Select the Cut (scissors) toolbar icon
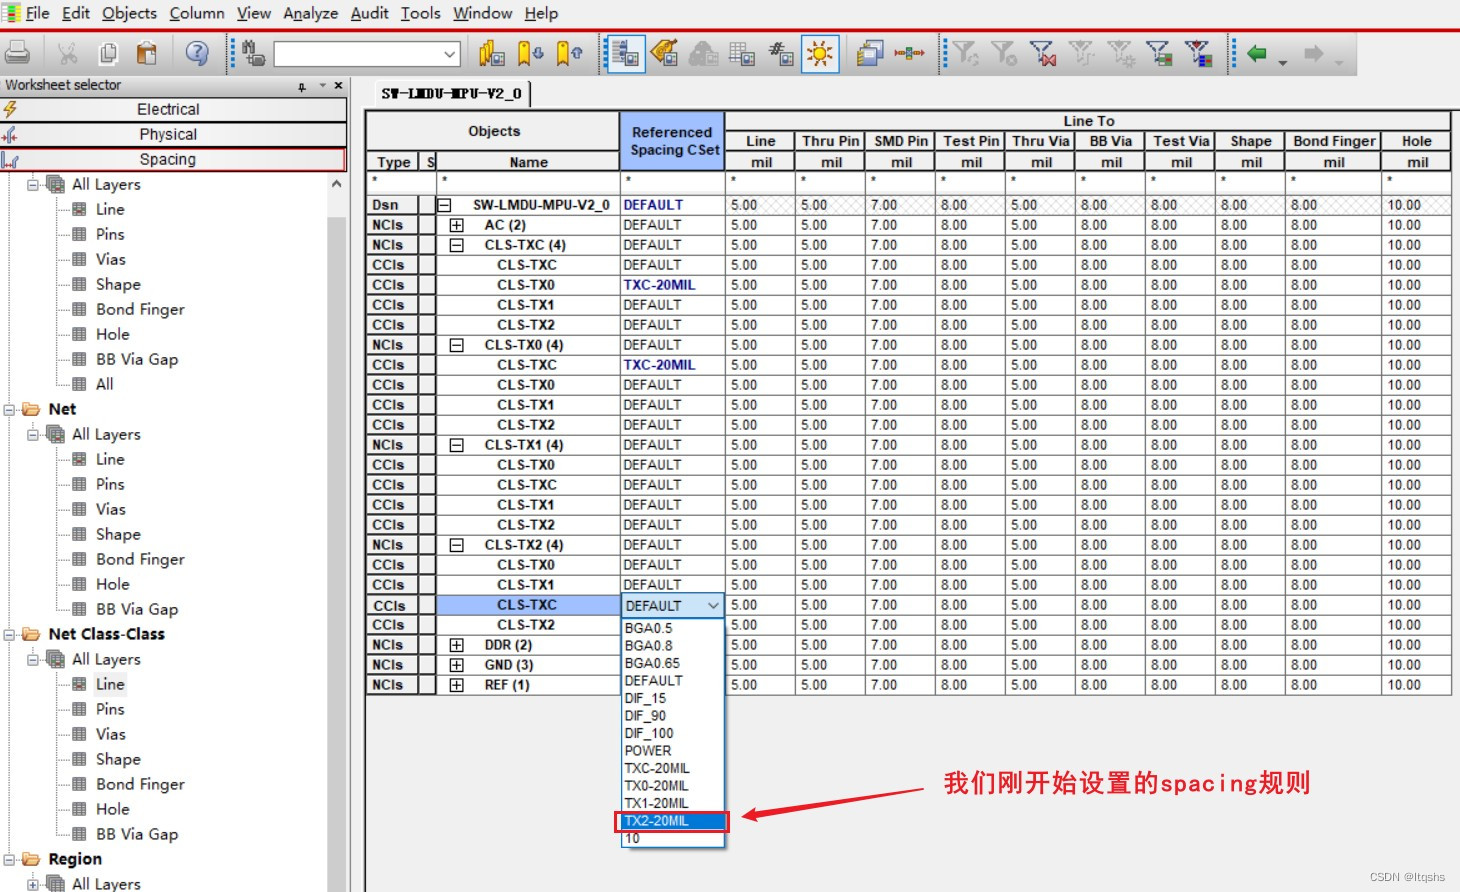Image resolution: width=1460 pixels, height=892 pixels. pyautogui.click(x=67, y=53)
